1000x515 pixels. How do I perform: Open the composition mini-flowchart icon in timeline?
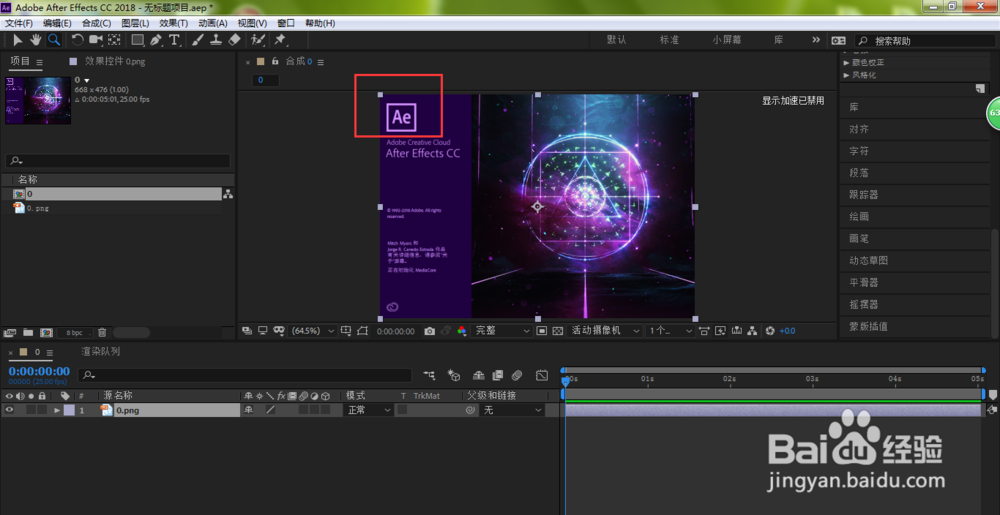[429, 375]
